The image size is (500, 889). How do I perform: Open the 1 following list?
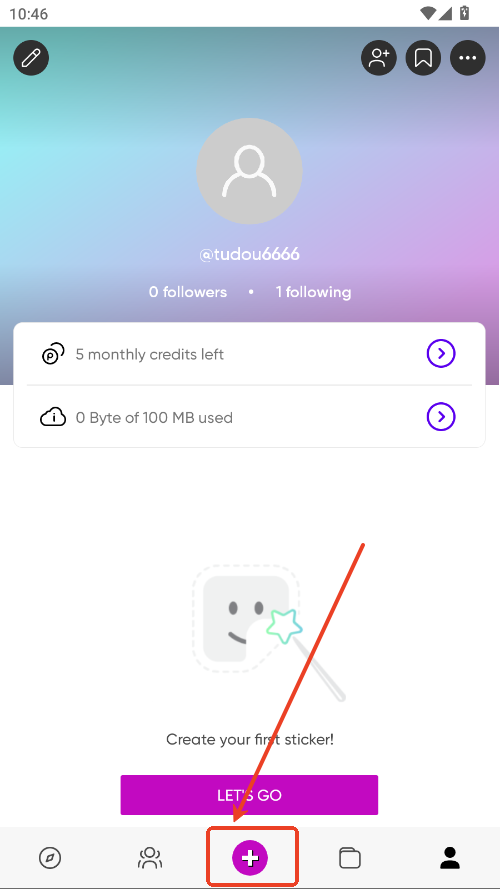point(313,292)
